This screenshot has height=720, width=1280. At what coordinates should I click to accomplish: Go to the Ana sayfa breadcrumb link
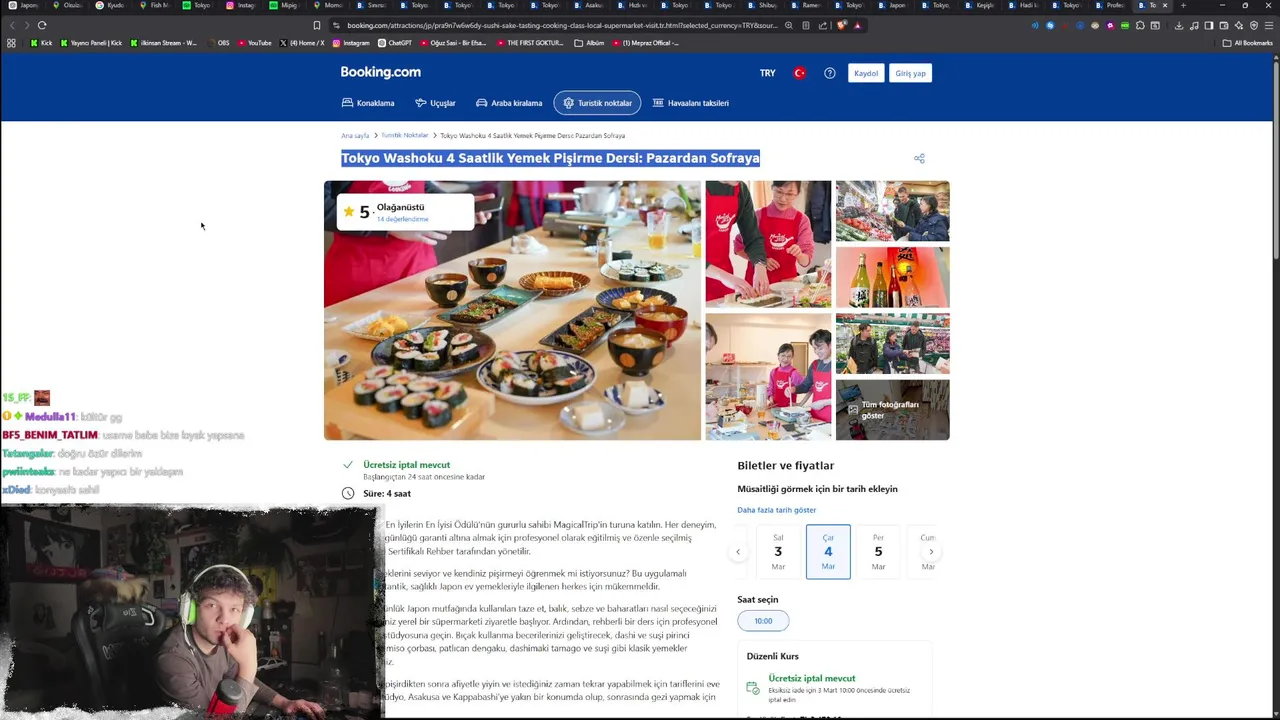click(355, 135)
